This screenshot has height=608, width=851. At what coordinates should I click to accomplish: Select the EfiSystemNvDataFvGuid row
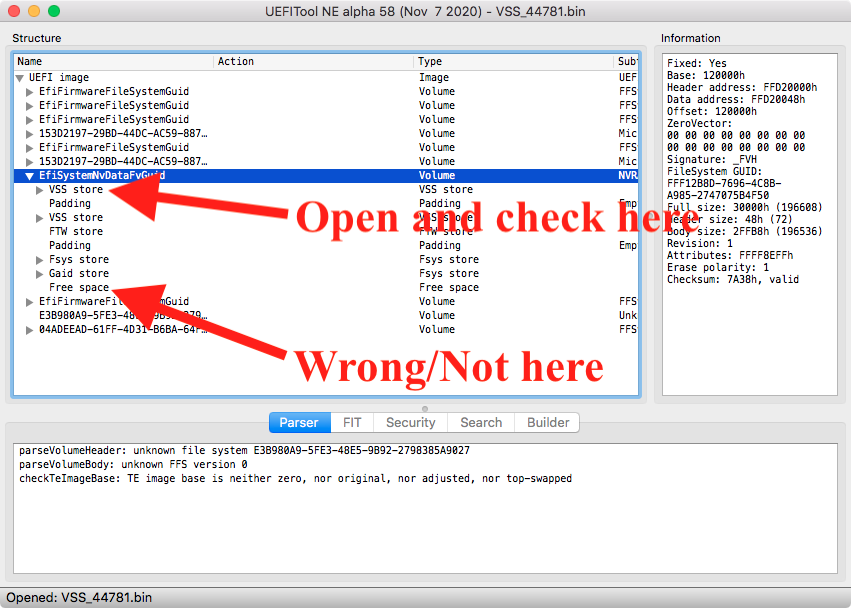pos(327,175)
